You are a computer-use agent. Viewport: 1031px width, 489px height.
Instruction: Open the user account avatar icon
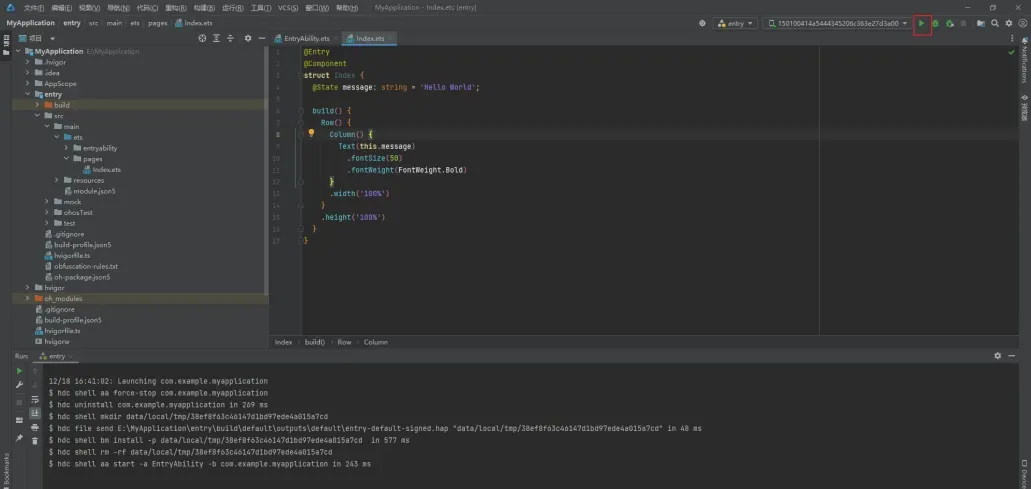coord(1022,24)
